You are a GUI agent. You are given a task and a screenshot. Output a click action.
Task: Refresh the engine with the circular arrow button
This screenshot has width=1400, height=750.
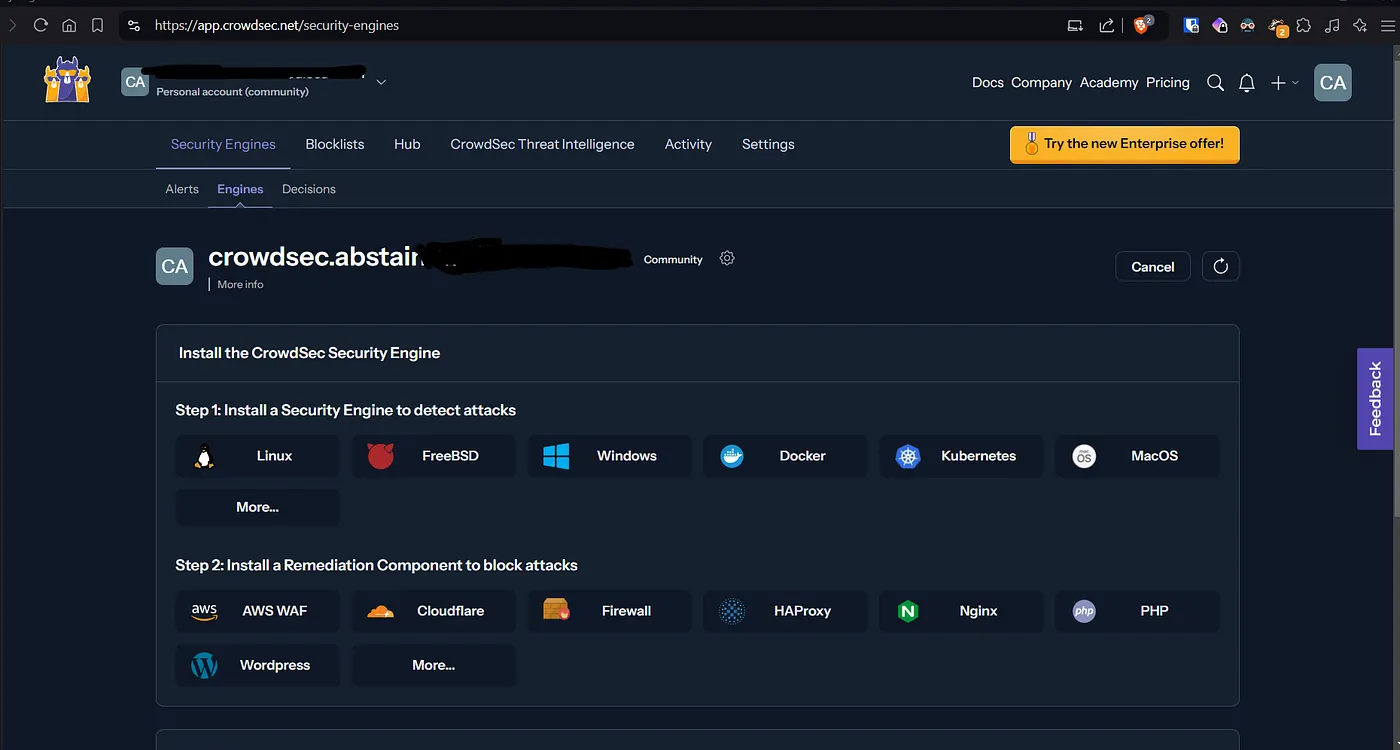(x=1220, y=267)
